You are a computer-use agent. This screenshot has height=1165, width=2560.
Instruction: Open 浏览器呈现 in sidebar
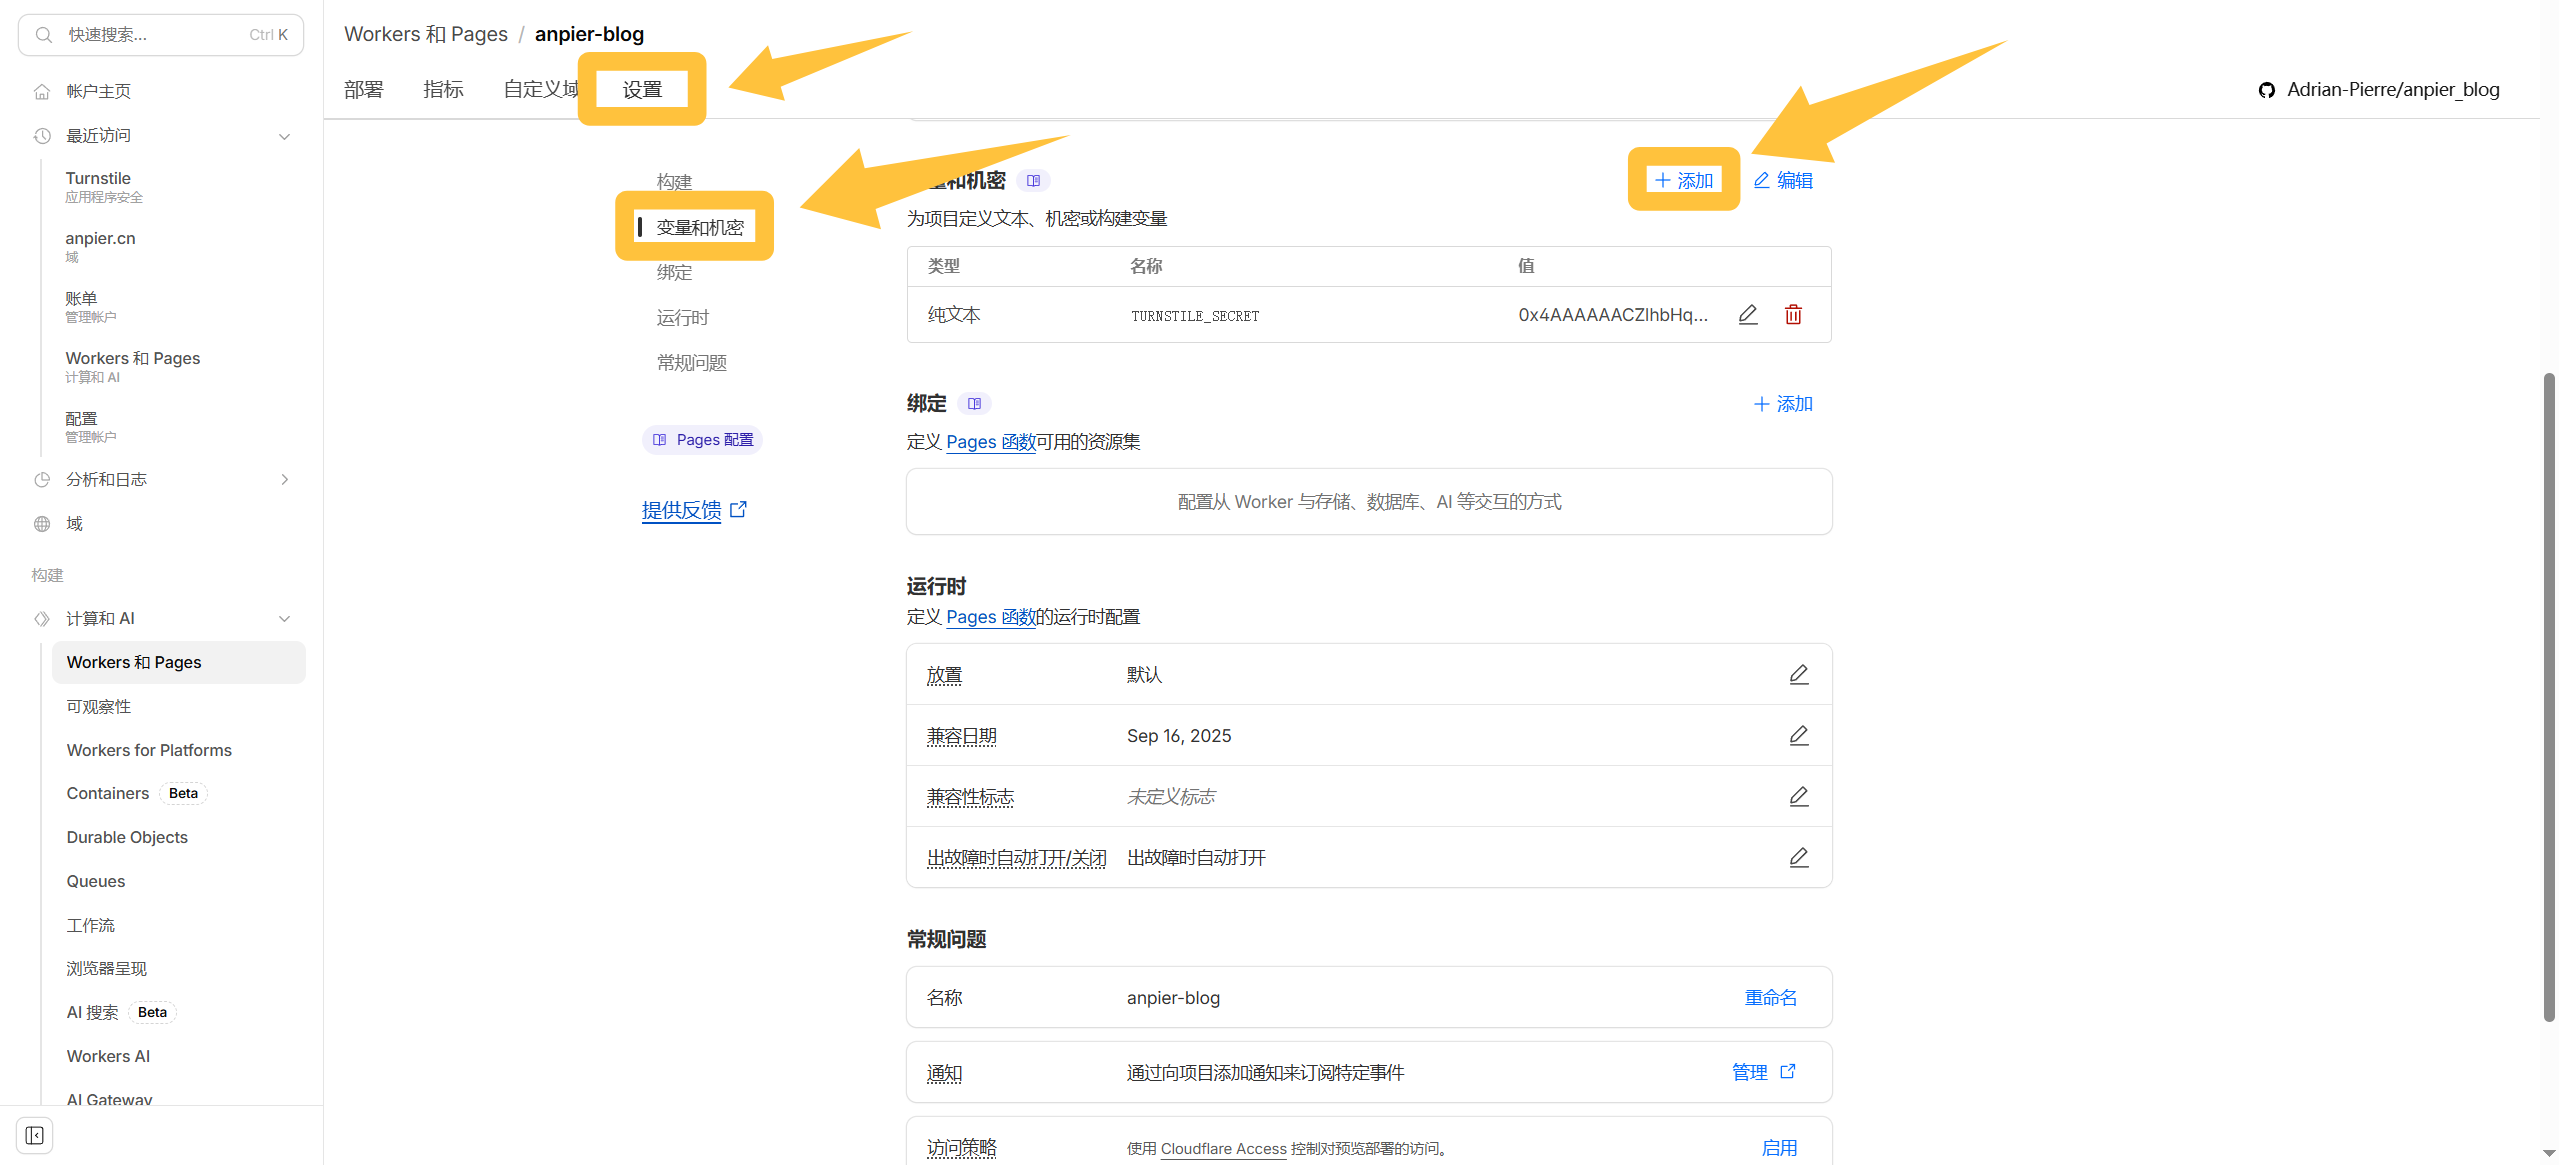click(107, 969)
